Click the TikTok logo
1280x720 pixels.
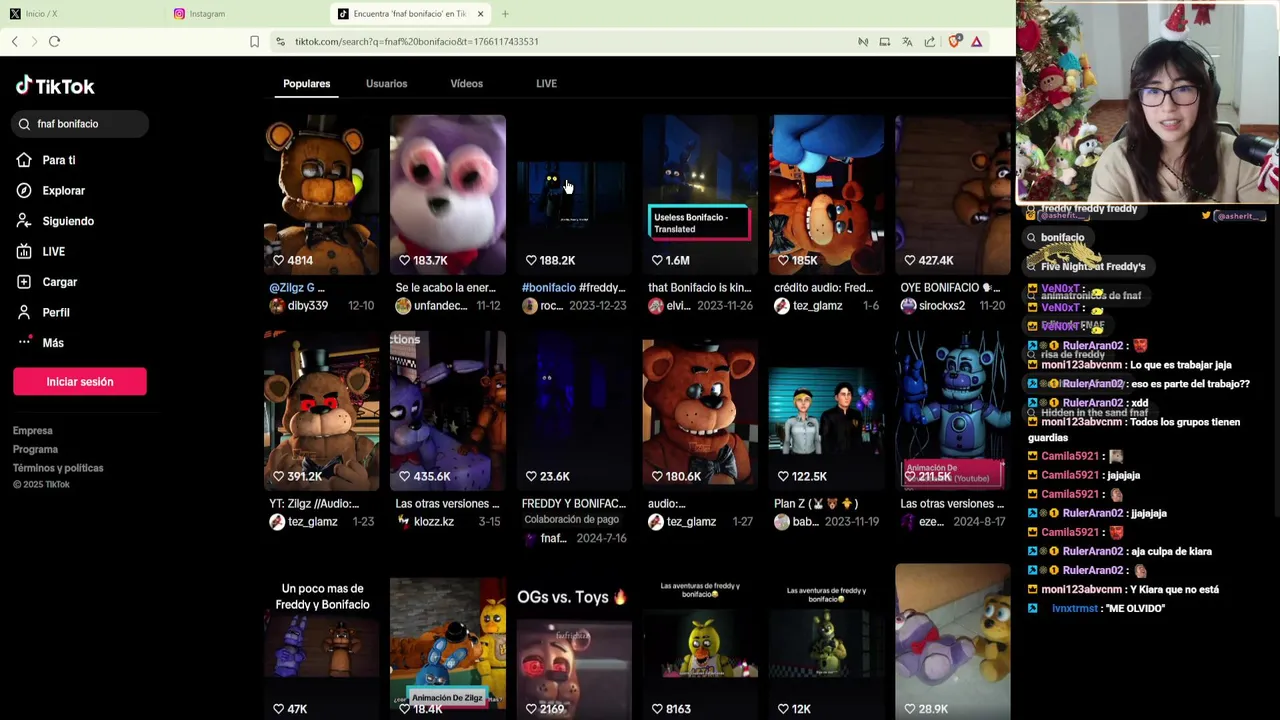click(x=55, y=86)
